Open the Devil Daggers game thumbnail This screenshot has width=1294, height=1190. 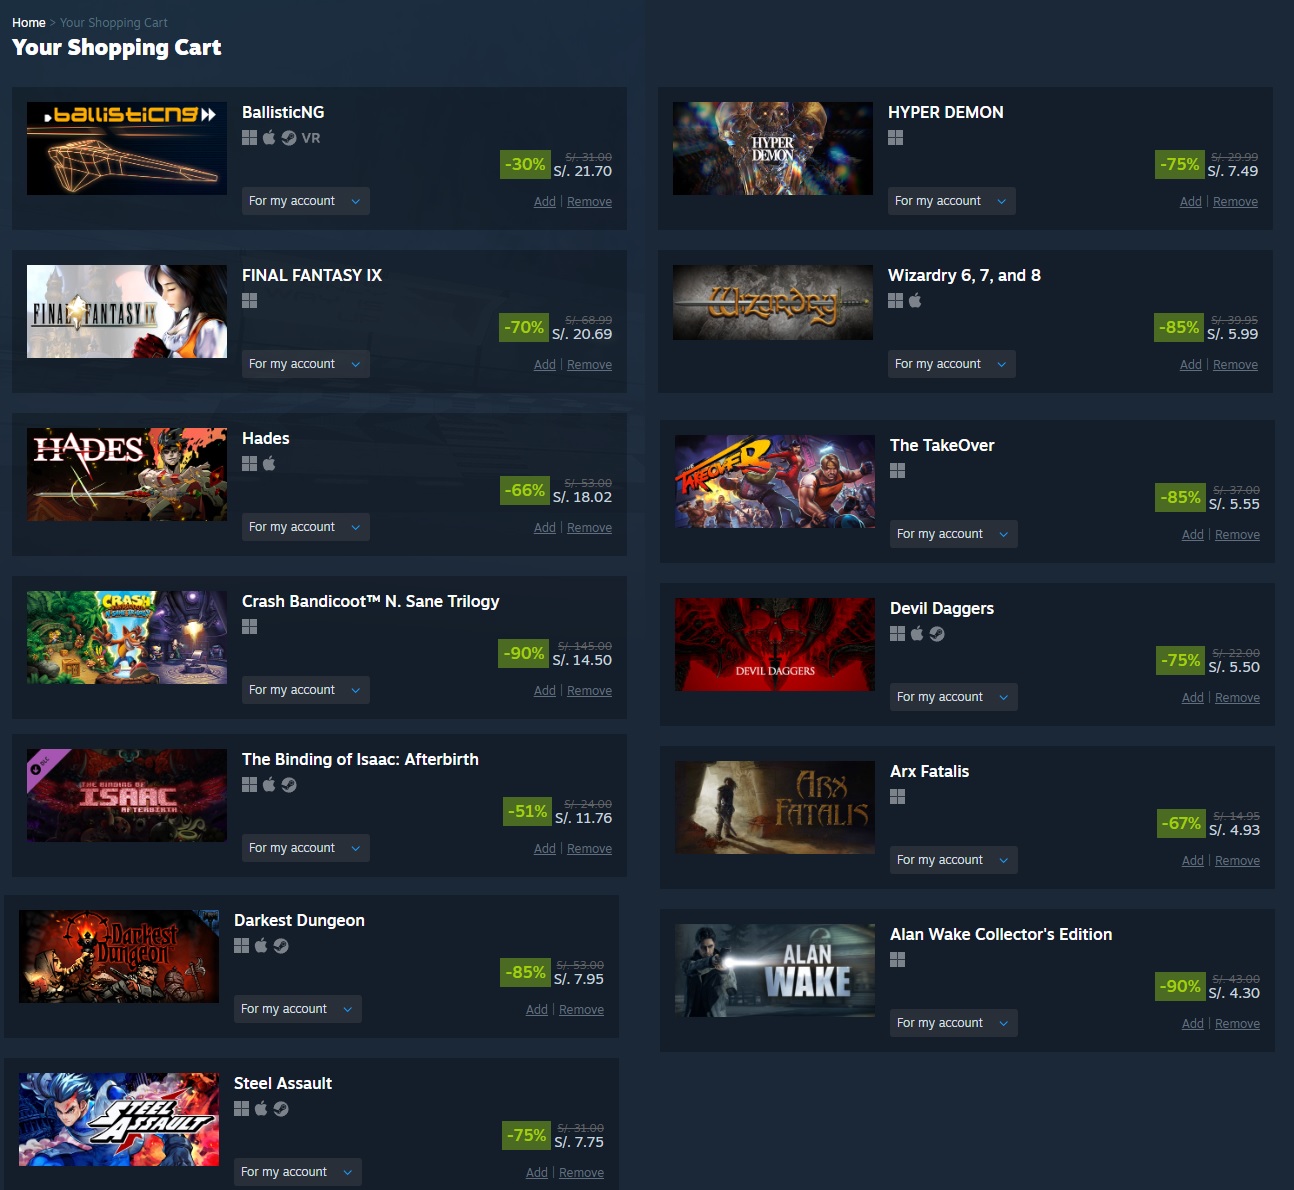click(775, 644)
